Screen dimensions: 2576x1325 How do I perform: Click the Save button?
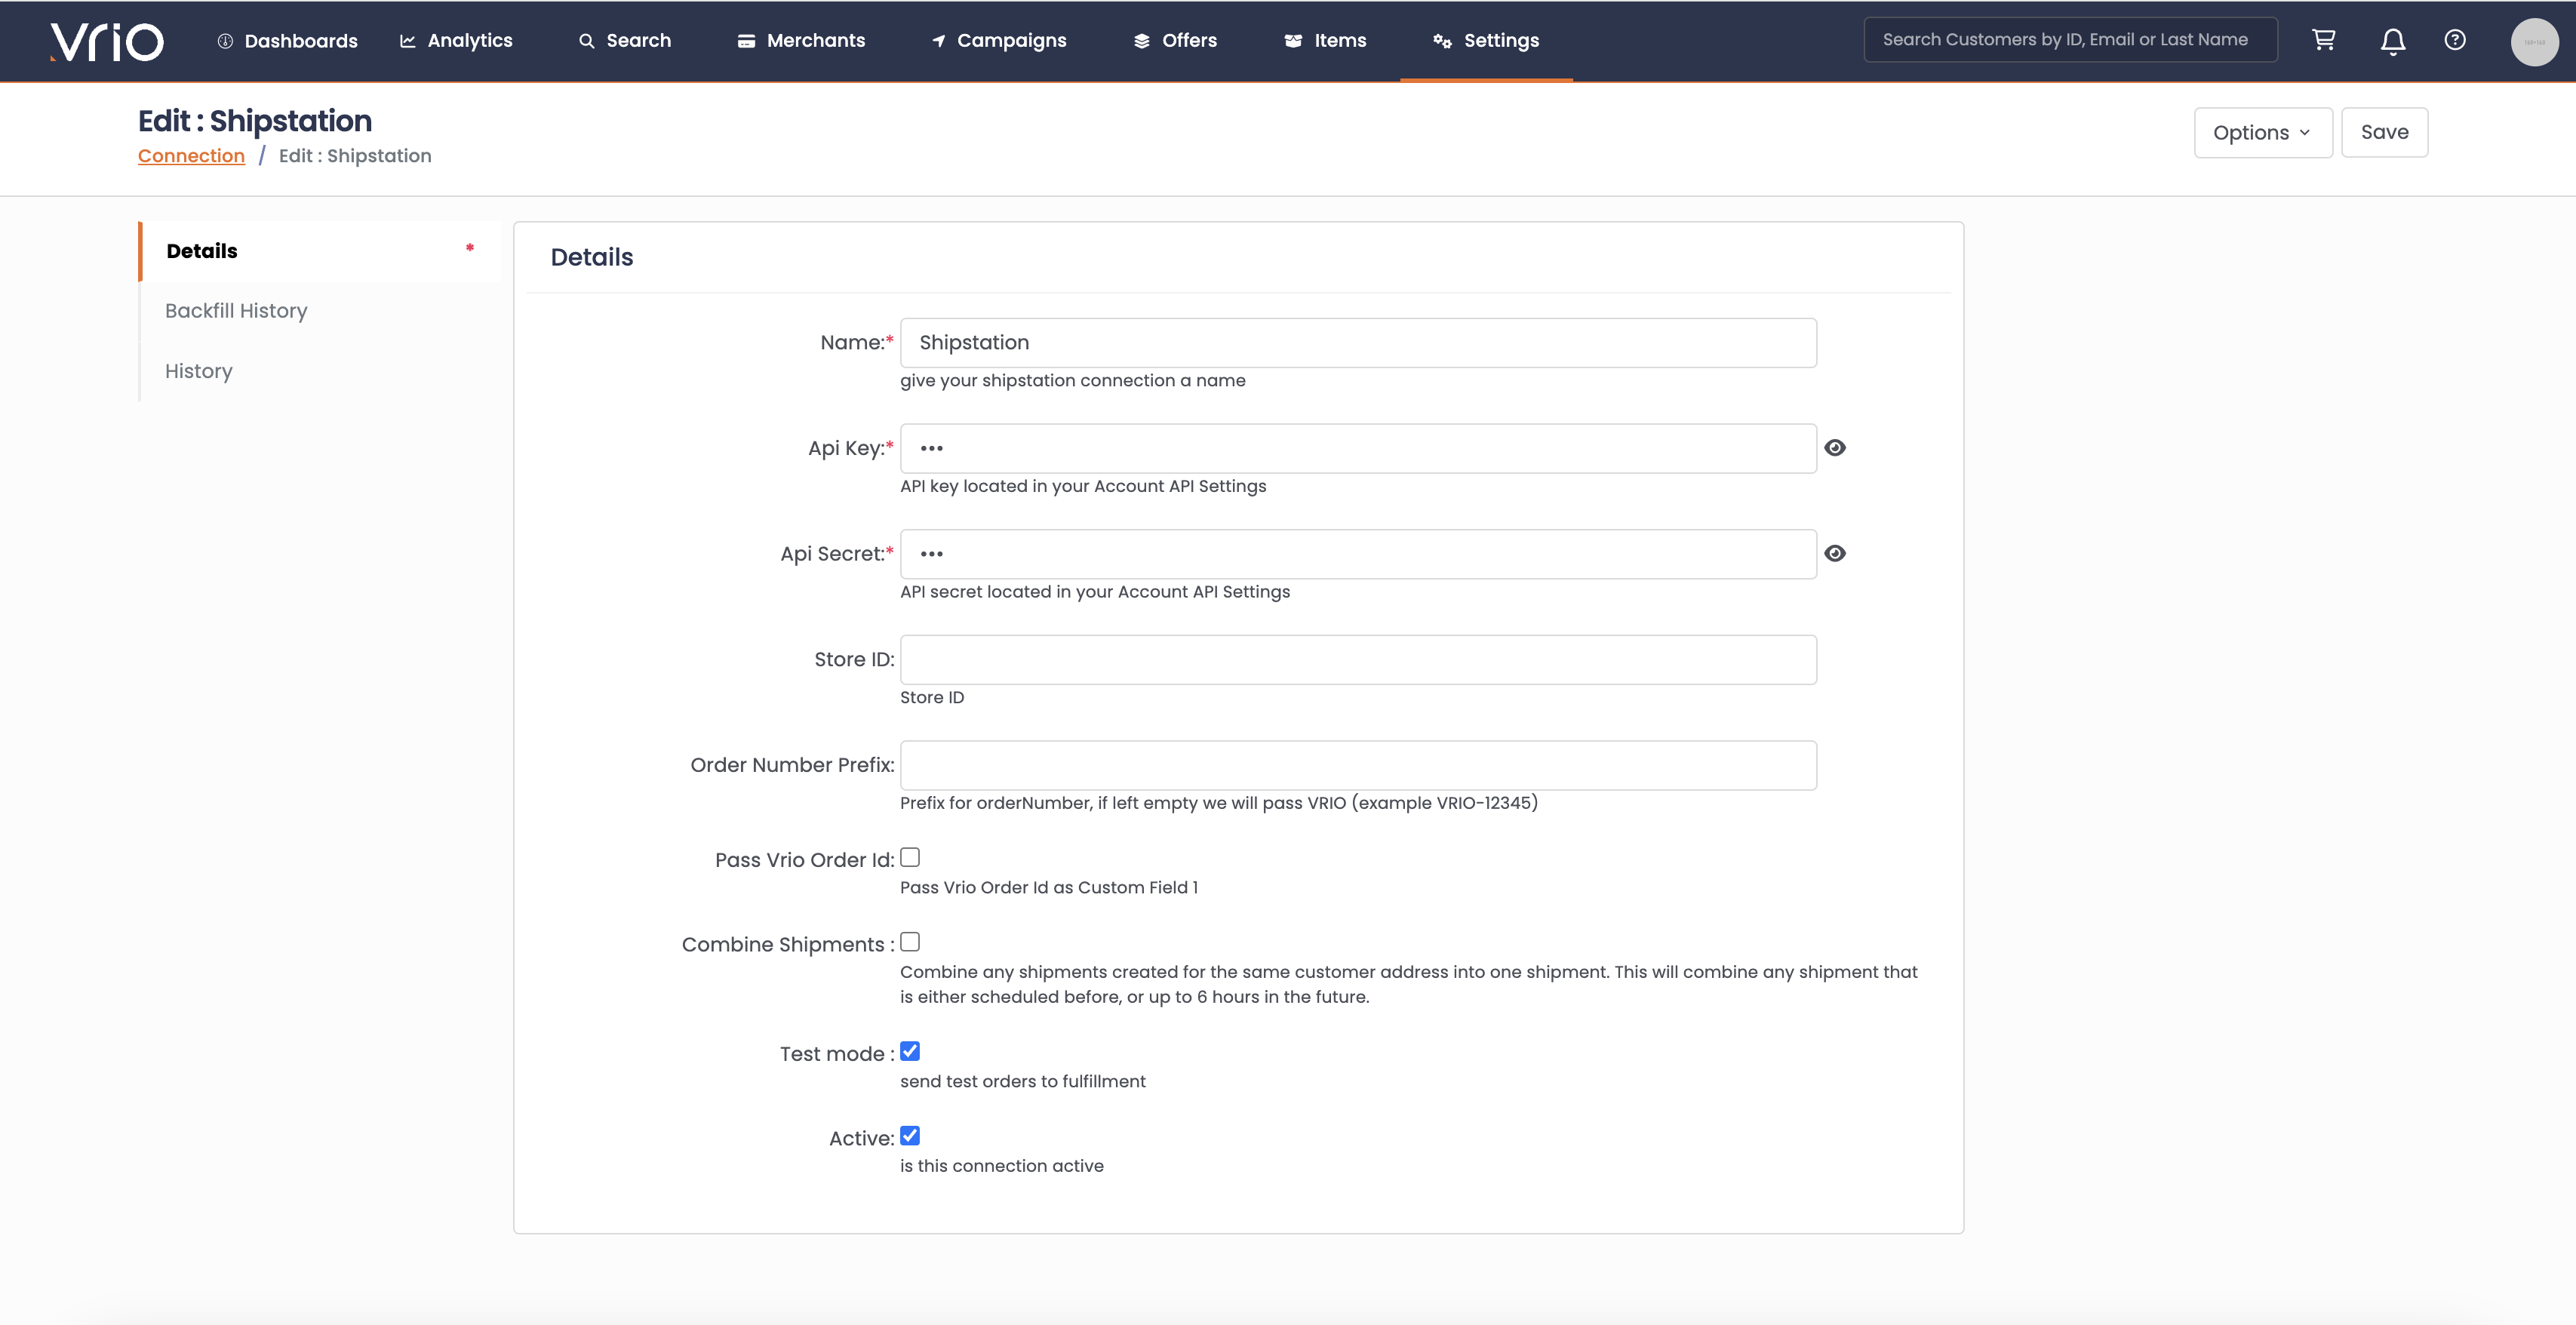click(x=2384, y=132)
